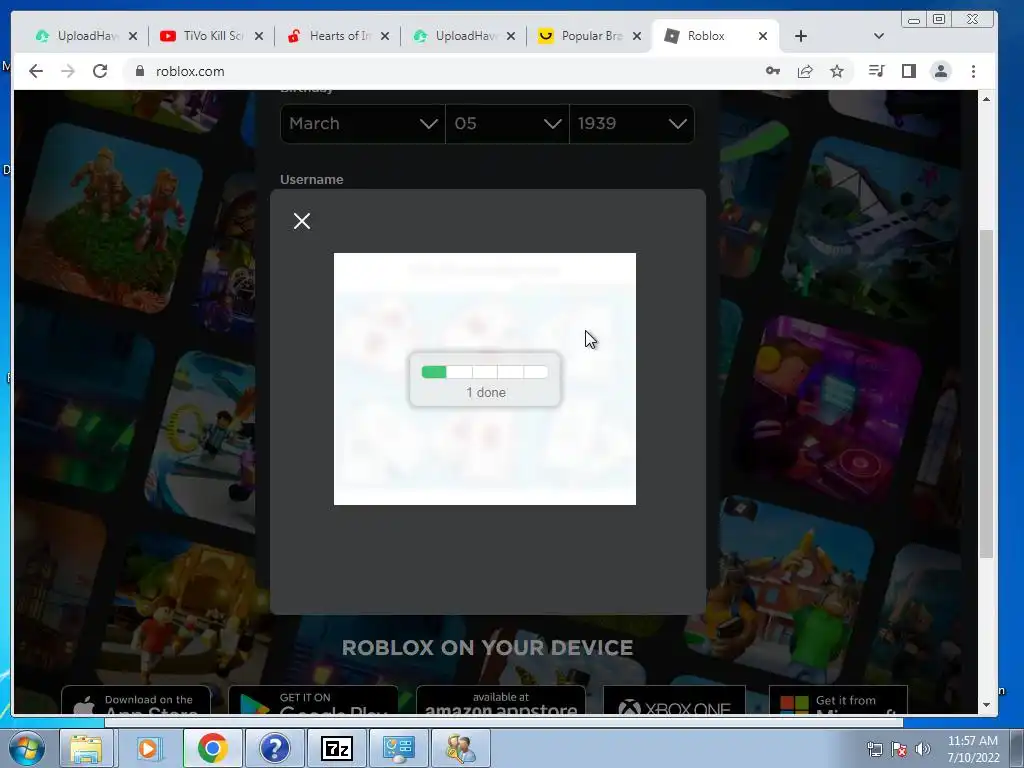The width and height of the screenshot is (1024, 768).
Task: Close the TiVo Kill Sc tab
Action: tap(259, 36)
